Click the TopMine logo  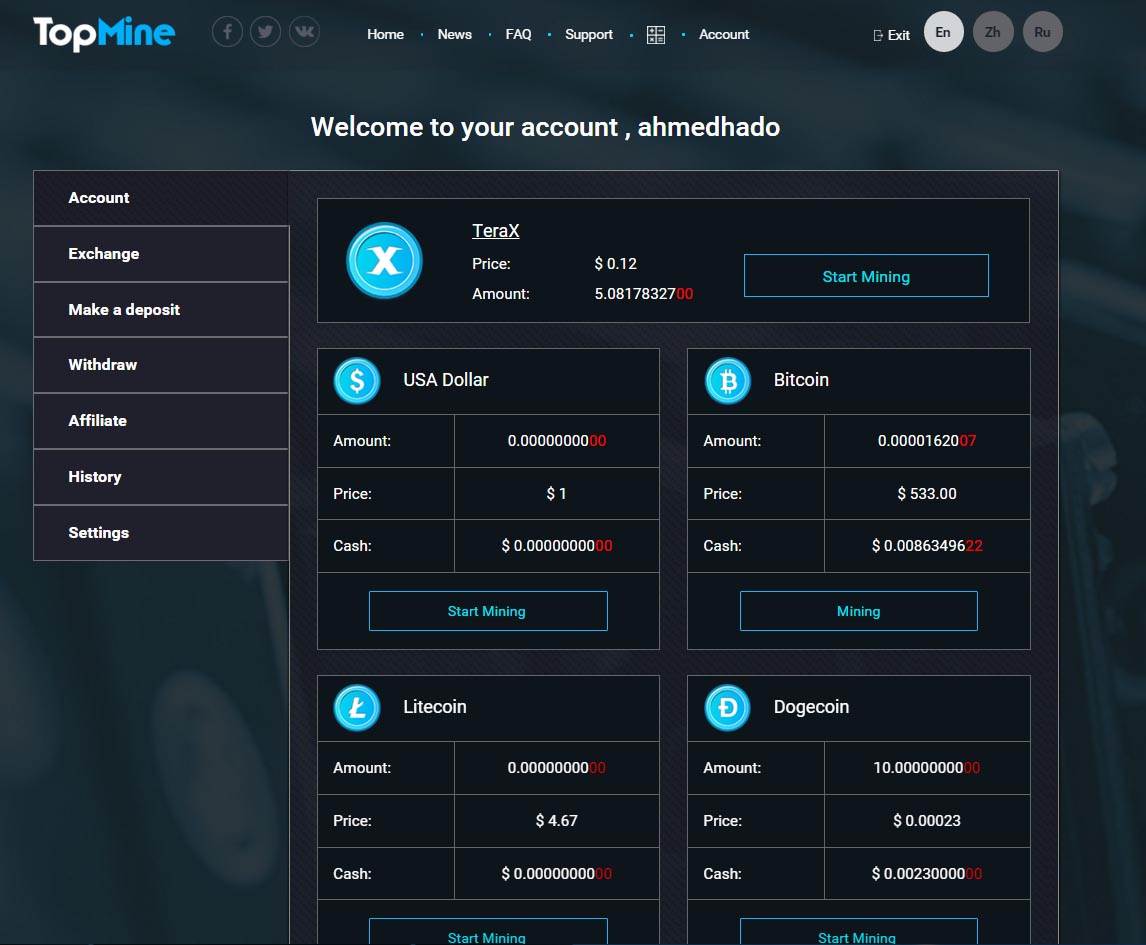click(x=104, y=34)
